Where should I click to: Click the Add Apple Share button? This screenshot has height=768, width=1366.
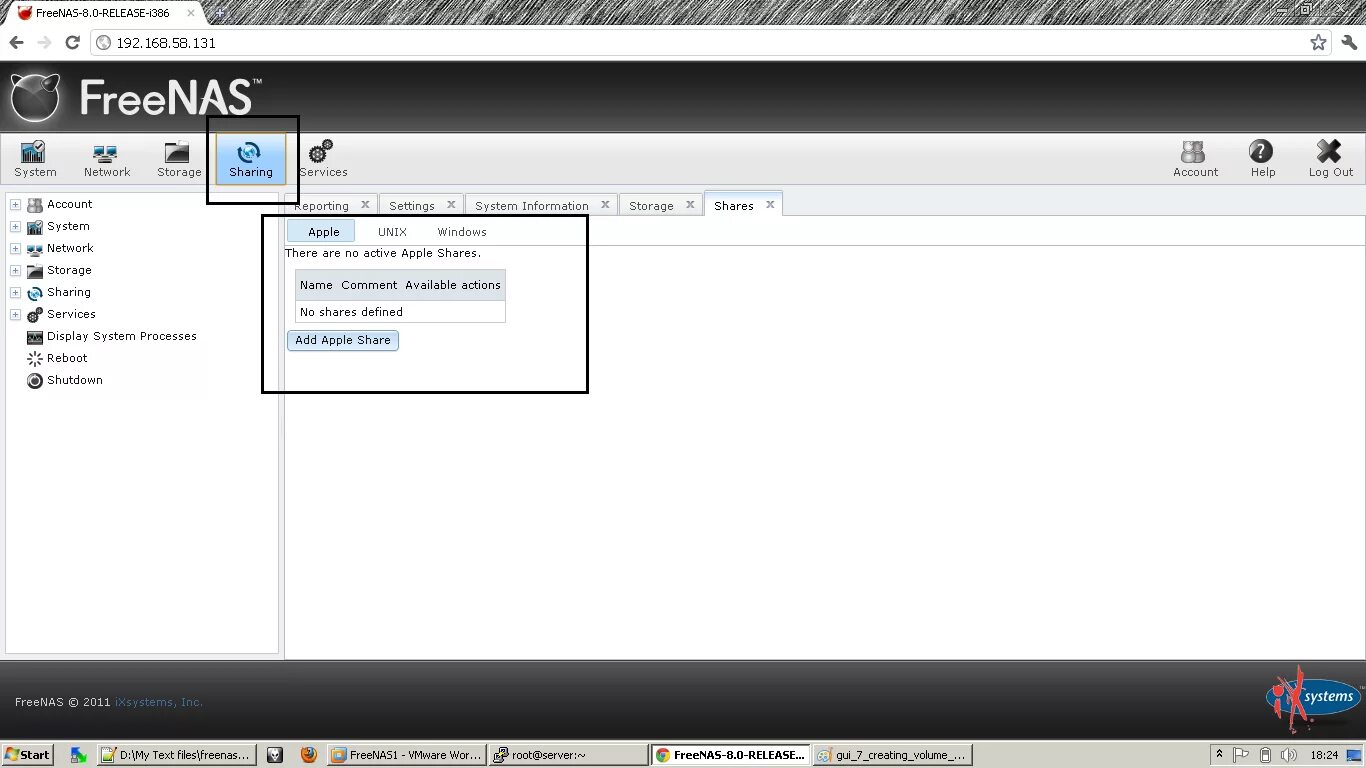pyautogui.click(x=342, y=340)
